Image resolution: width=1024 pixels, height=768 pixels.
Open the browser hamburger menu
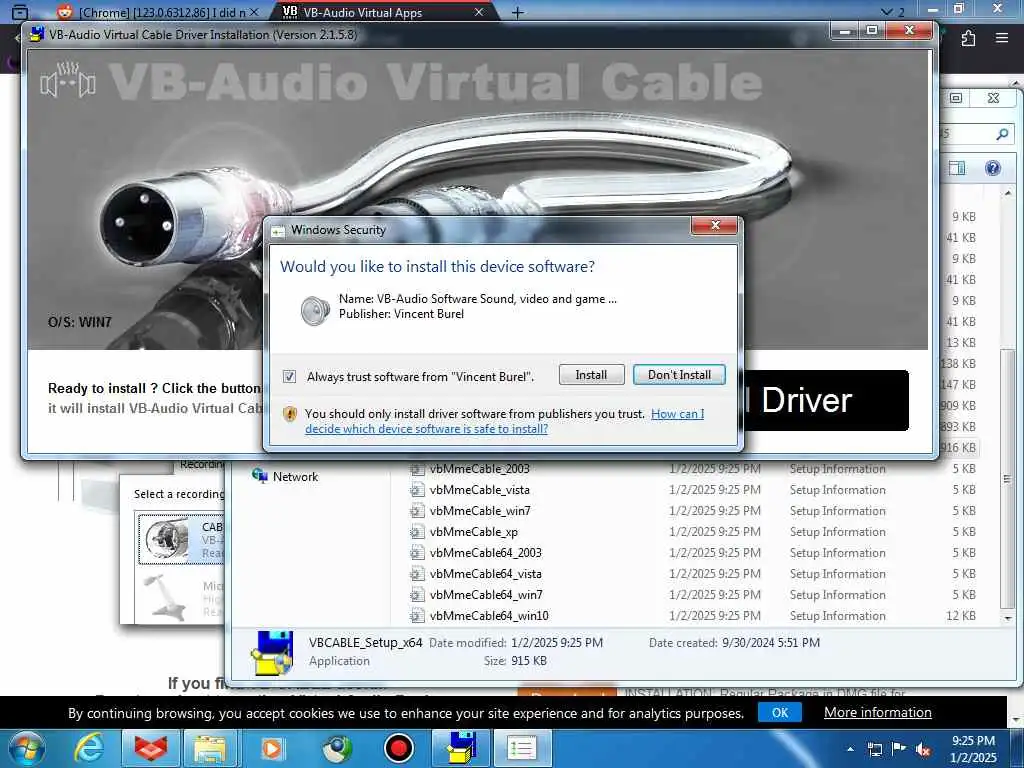pos(1002,38)
